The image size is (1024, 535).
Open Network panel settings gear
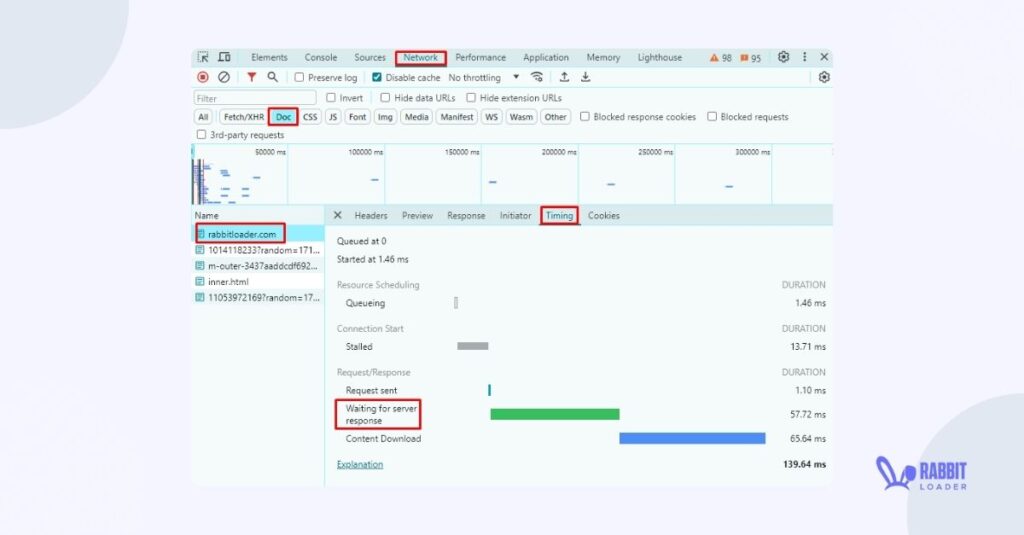click(x=824, y=77)
